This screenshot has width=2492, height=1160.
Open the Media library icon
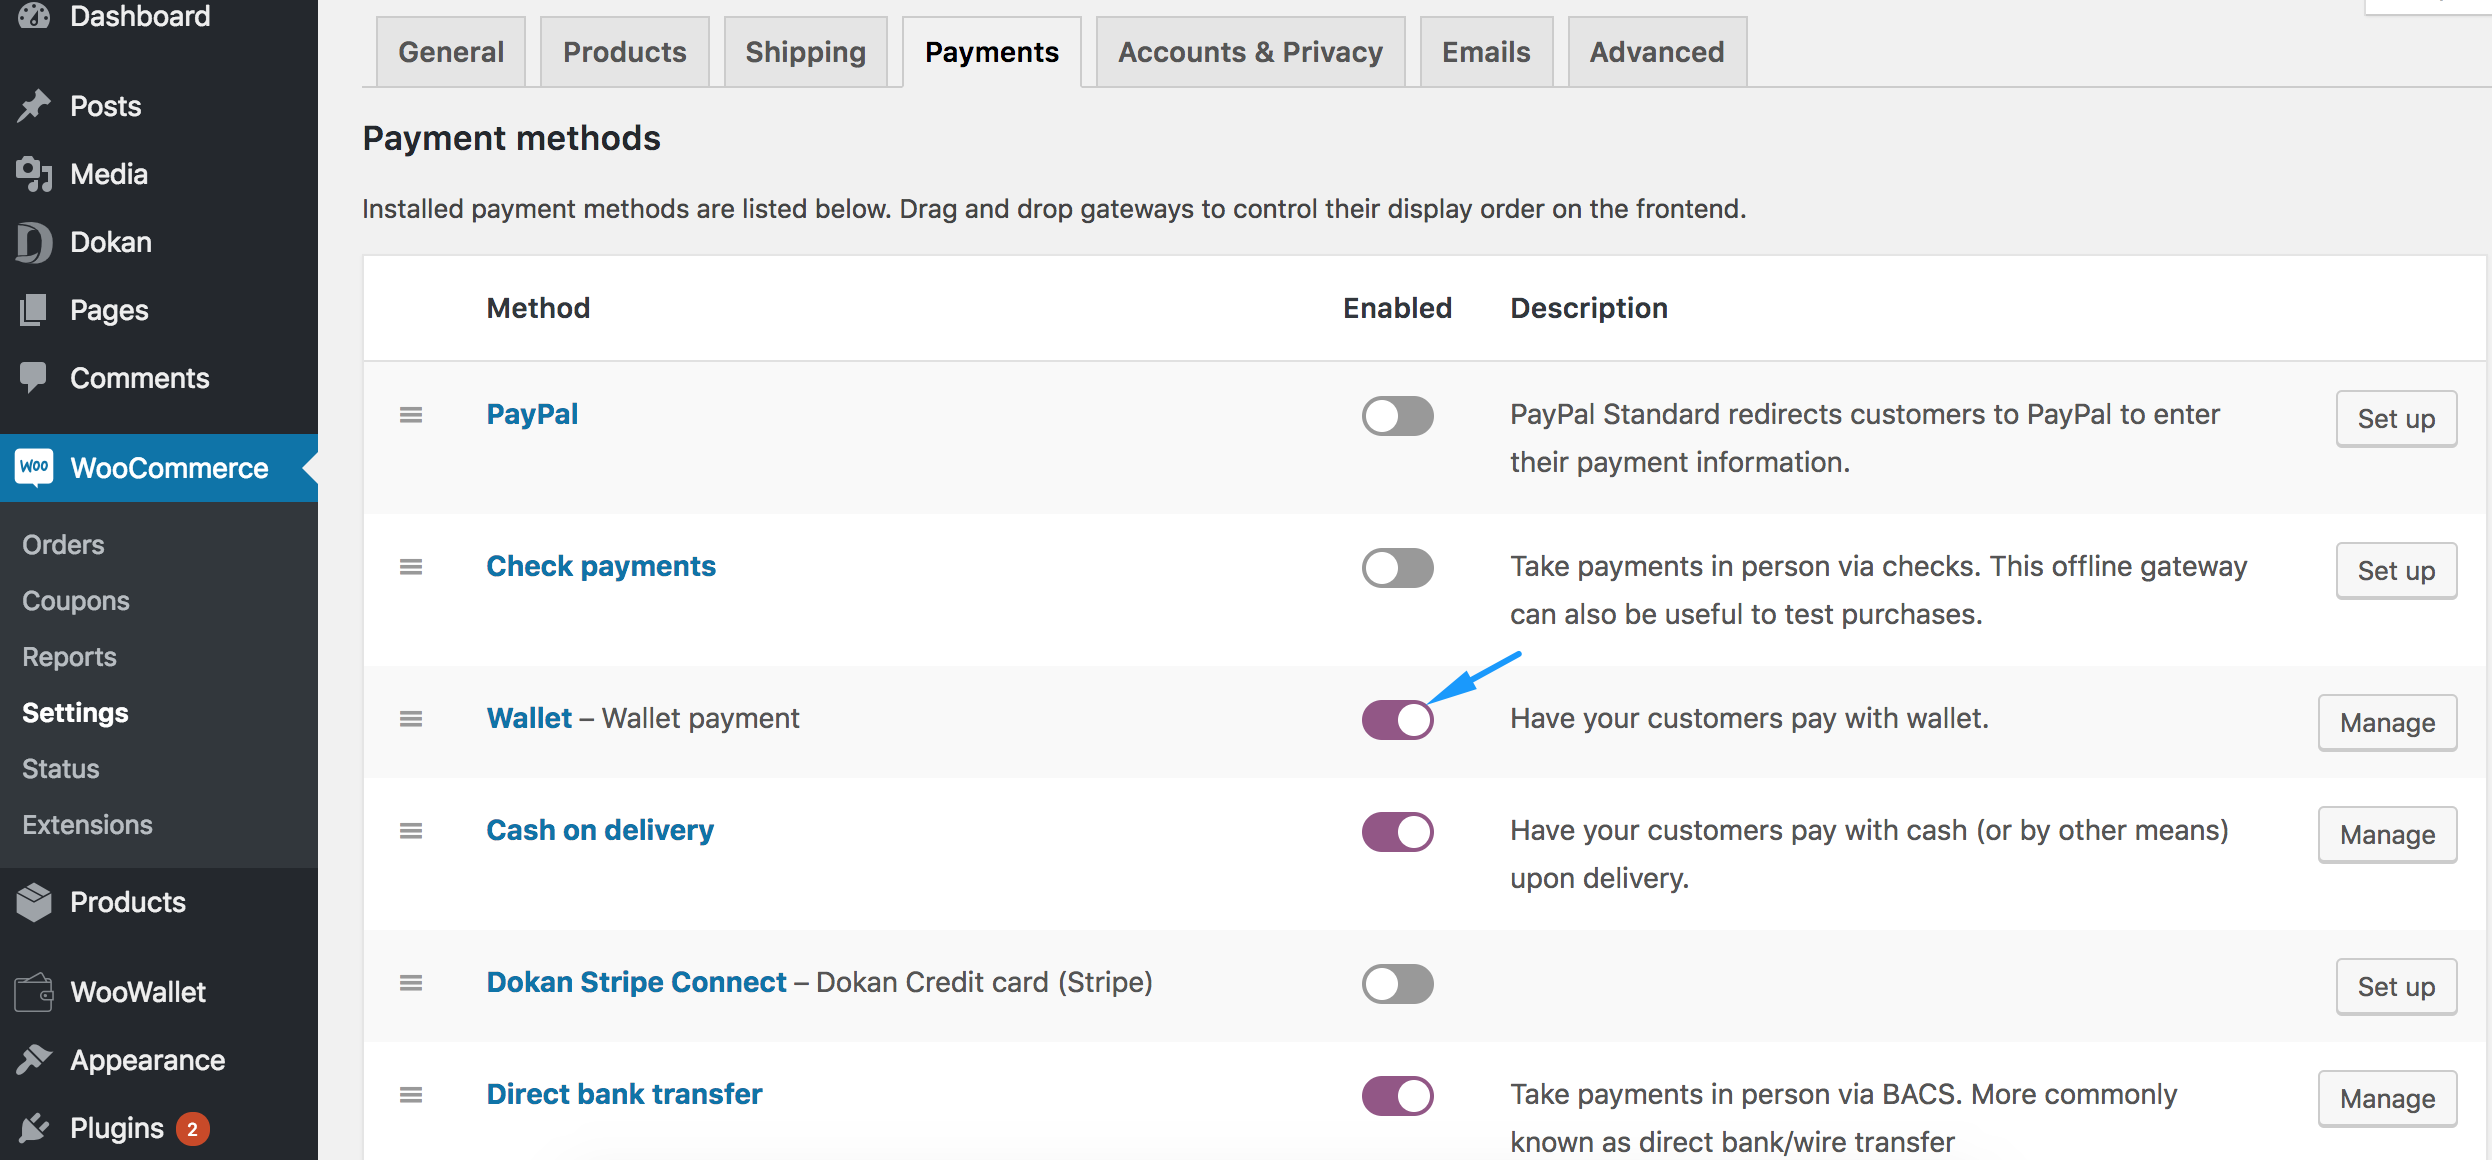[x=34, y=174]
